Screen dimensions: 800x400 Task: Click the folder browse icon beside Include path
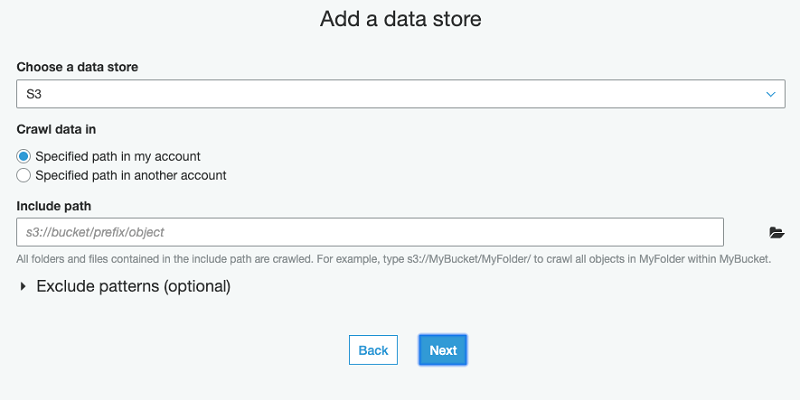[x=776, y=233]
